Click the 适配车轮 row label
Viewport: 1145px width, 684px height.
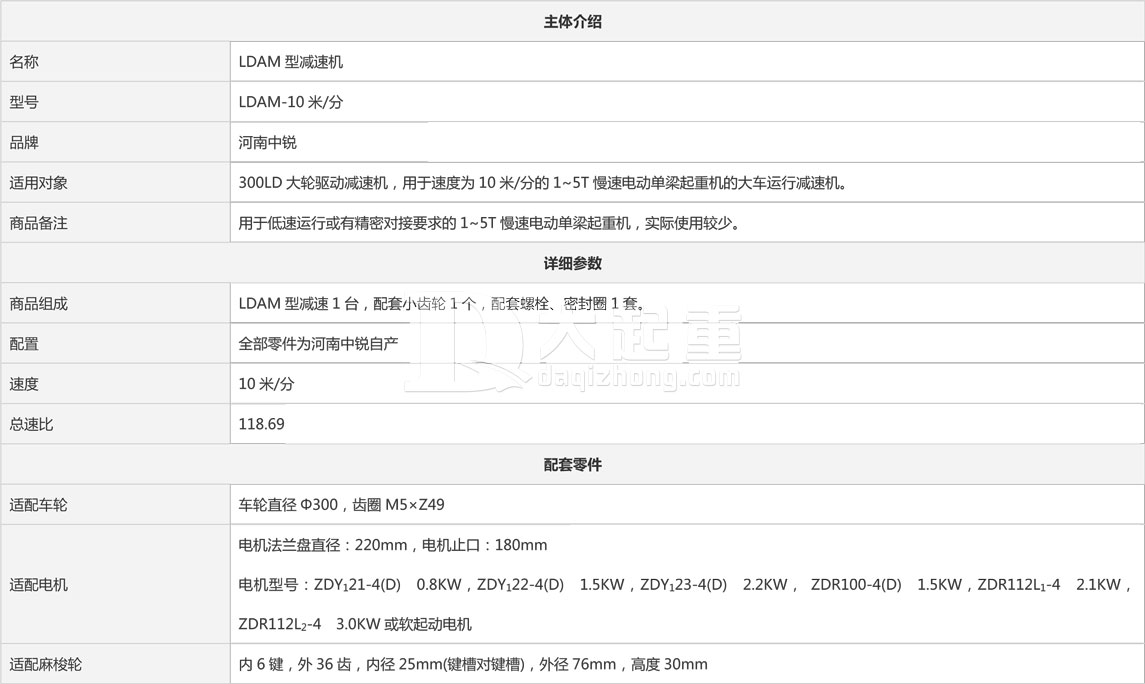coord(39,505)
